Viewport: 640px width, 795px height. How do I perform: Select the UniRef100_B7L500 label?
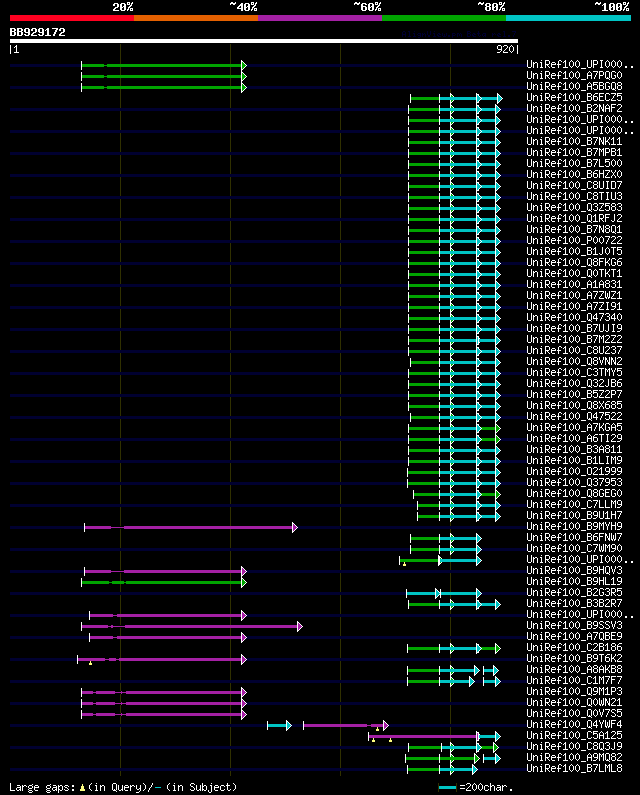(x=574, y=163)
